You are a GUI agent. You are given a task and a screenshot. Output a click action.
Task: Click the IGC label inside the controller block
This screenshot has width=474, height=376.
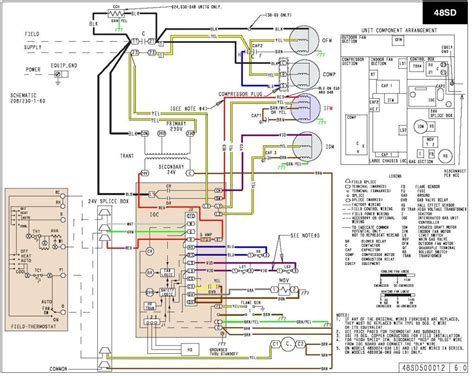(154, 215)
